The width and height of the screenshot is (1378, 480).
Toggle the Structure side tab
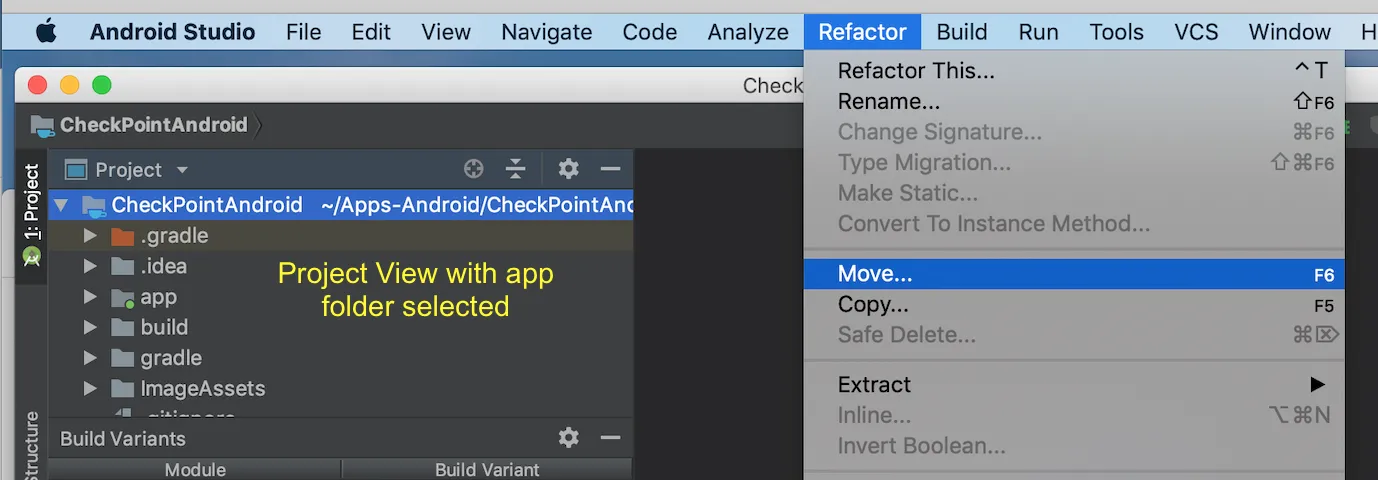point(31,446)
